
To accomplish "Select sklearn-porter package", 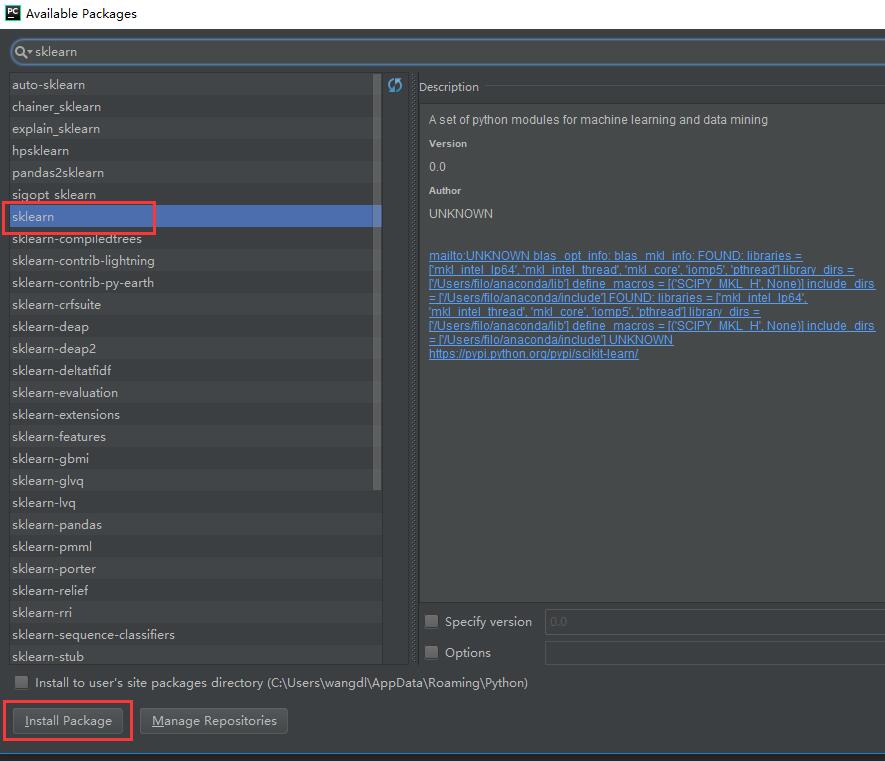I will click(x=195, y=569).
